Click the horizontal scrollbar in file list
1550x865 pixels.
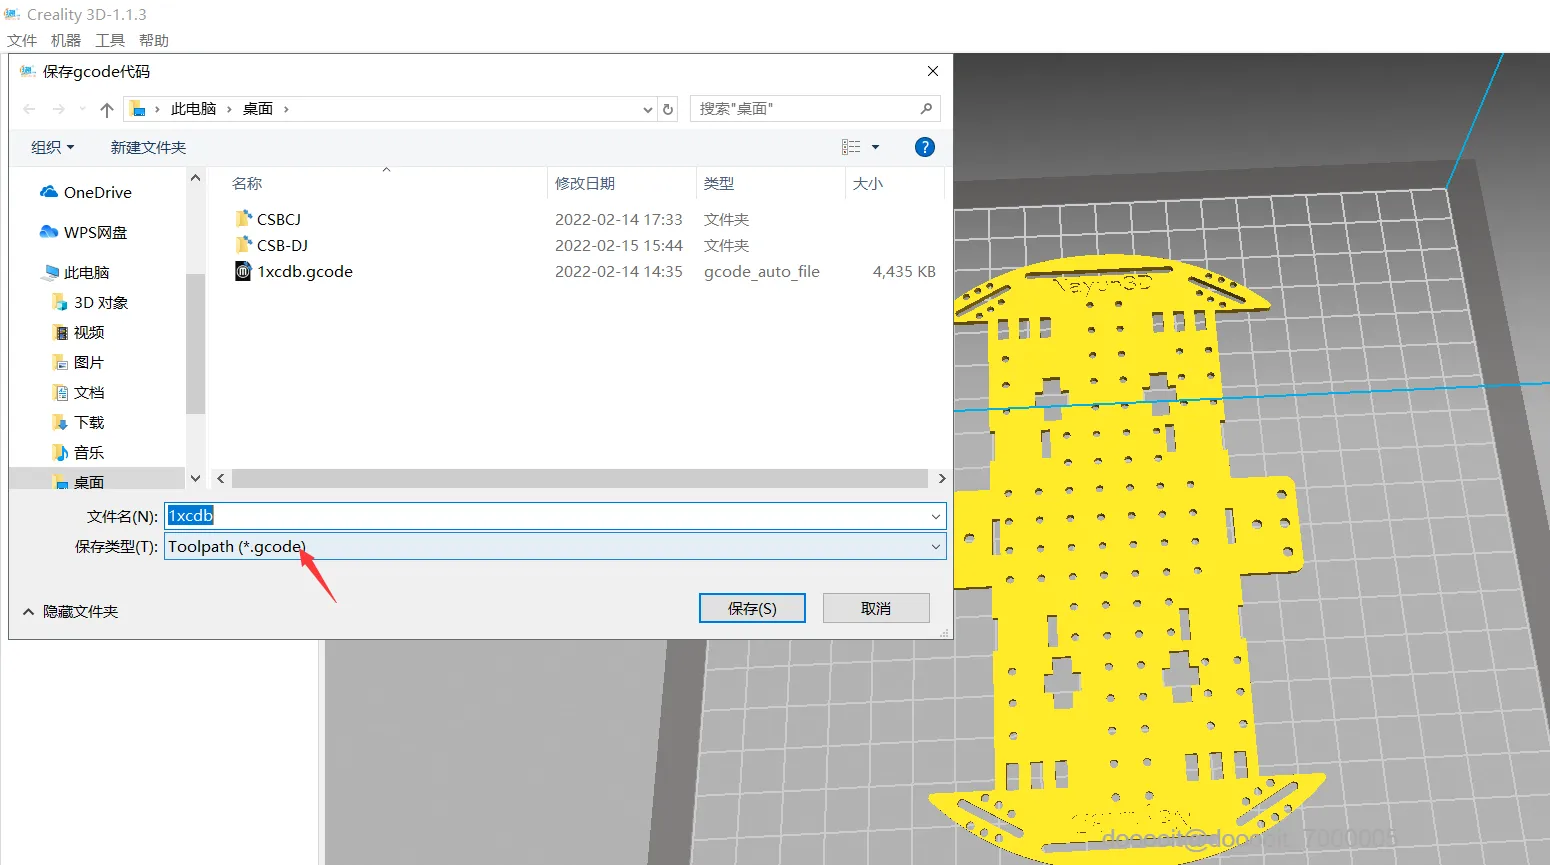580,479
